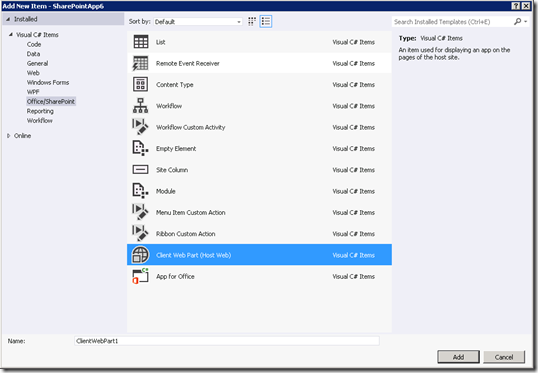Select the Reporting category
The width and height of the screenshot is (538, 373).
point(40,111)
